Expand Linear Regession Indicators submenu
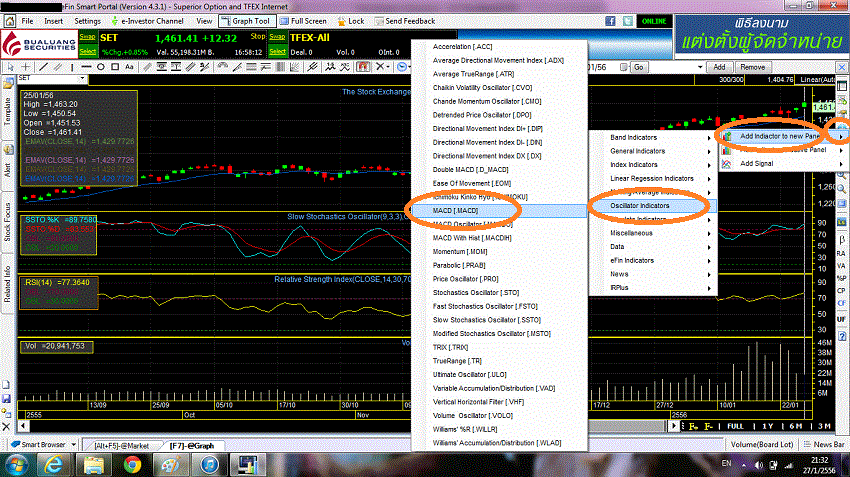 point(653,178)
